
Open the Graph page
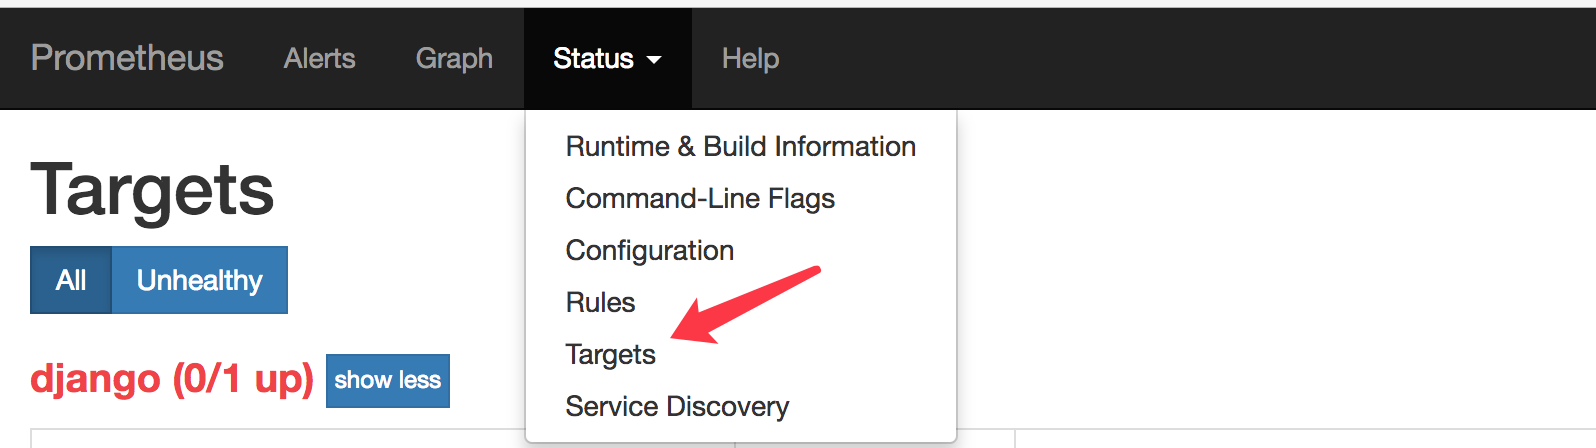tap(454, 58)
